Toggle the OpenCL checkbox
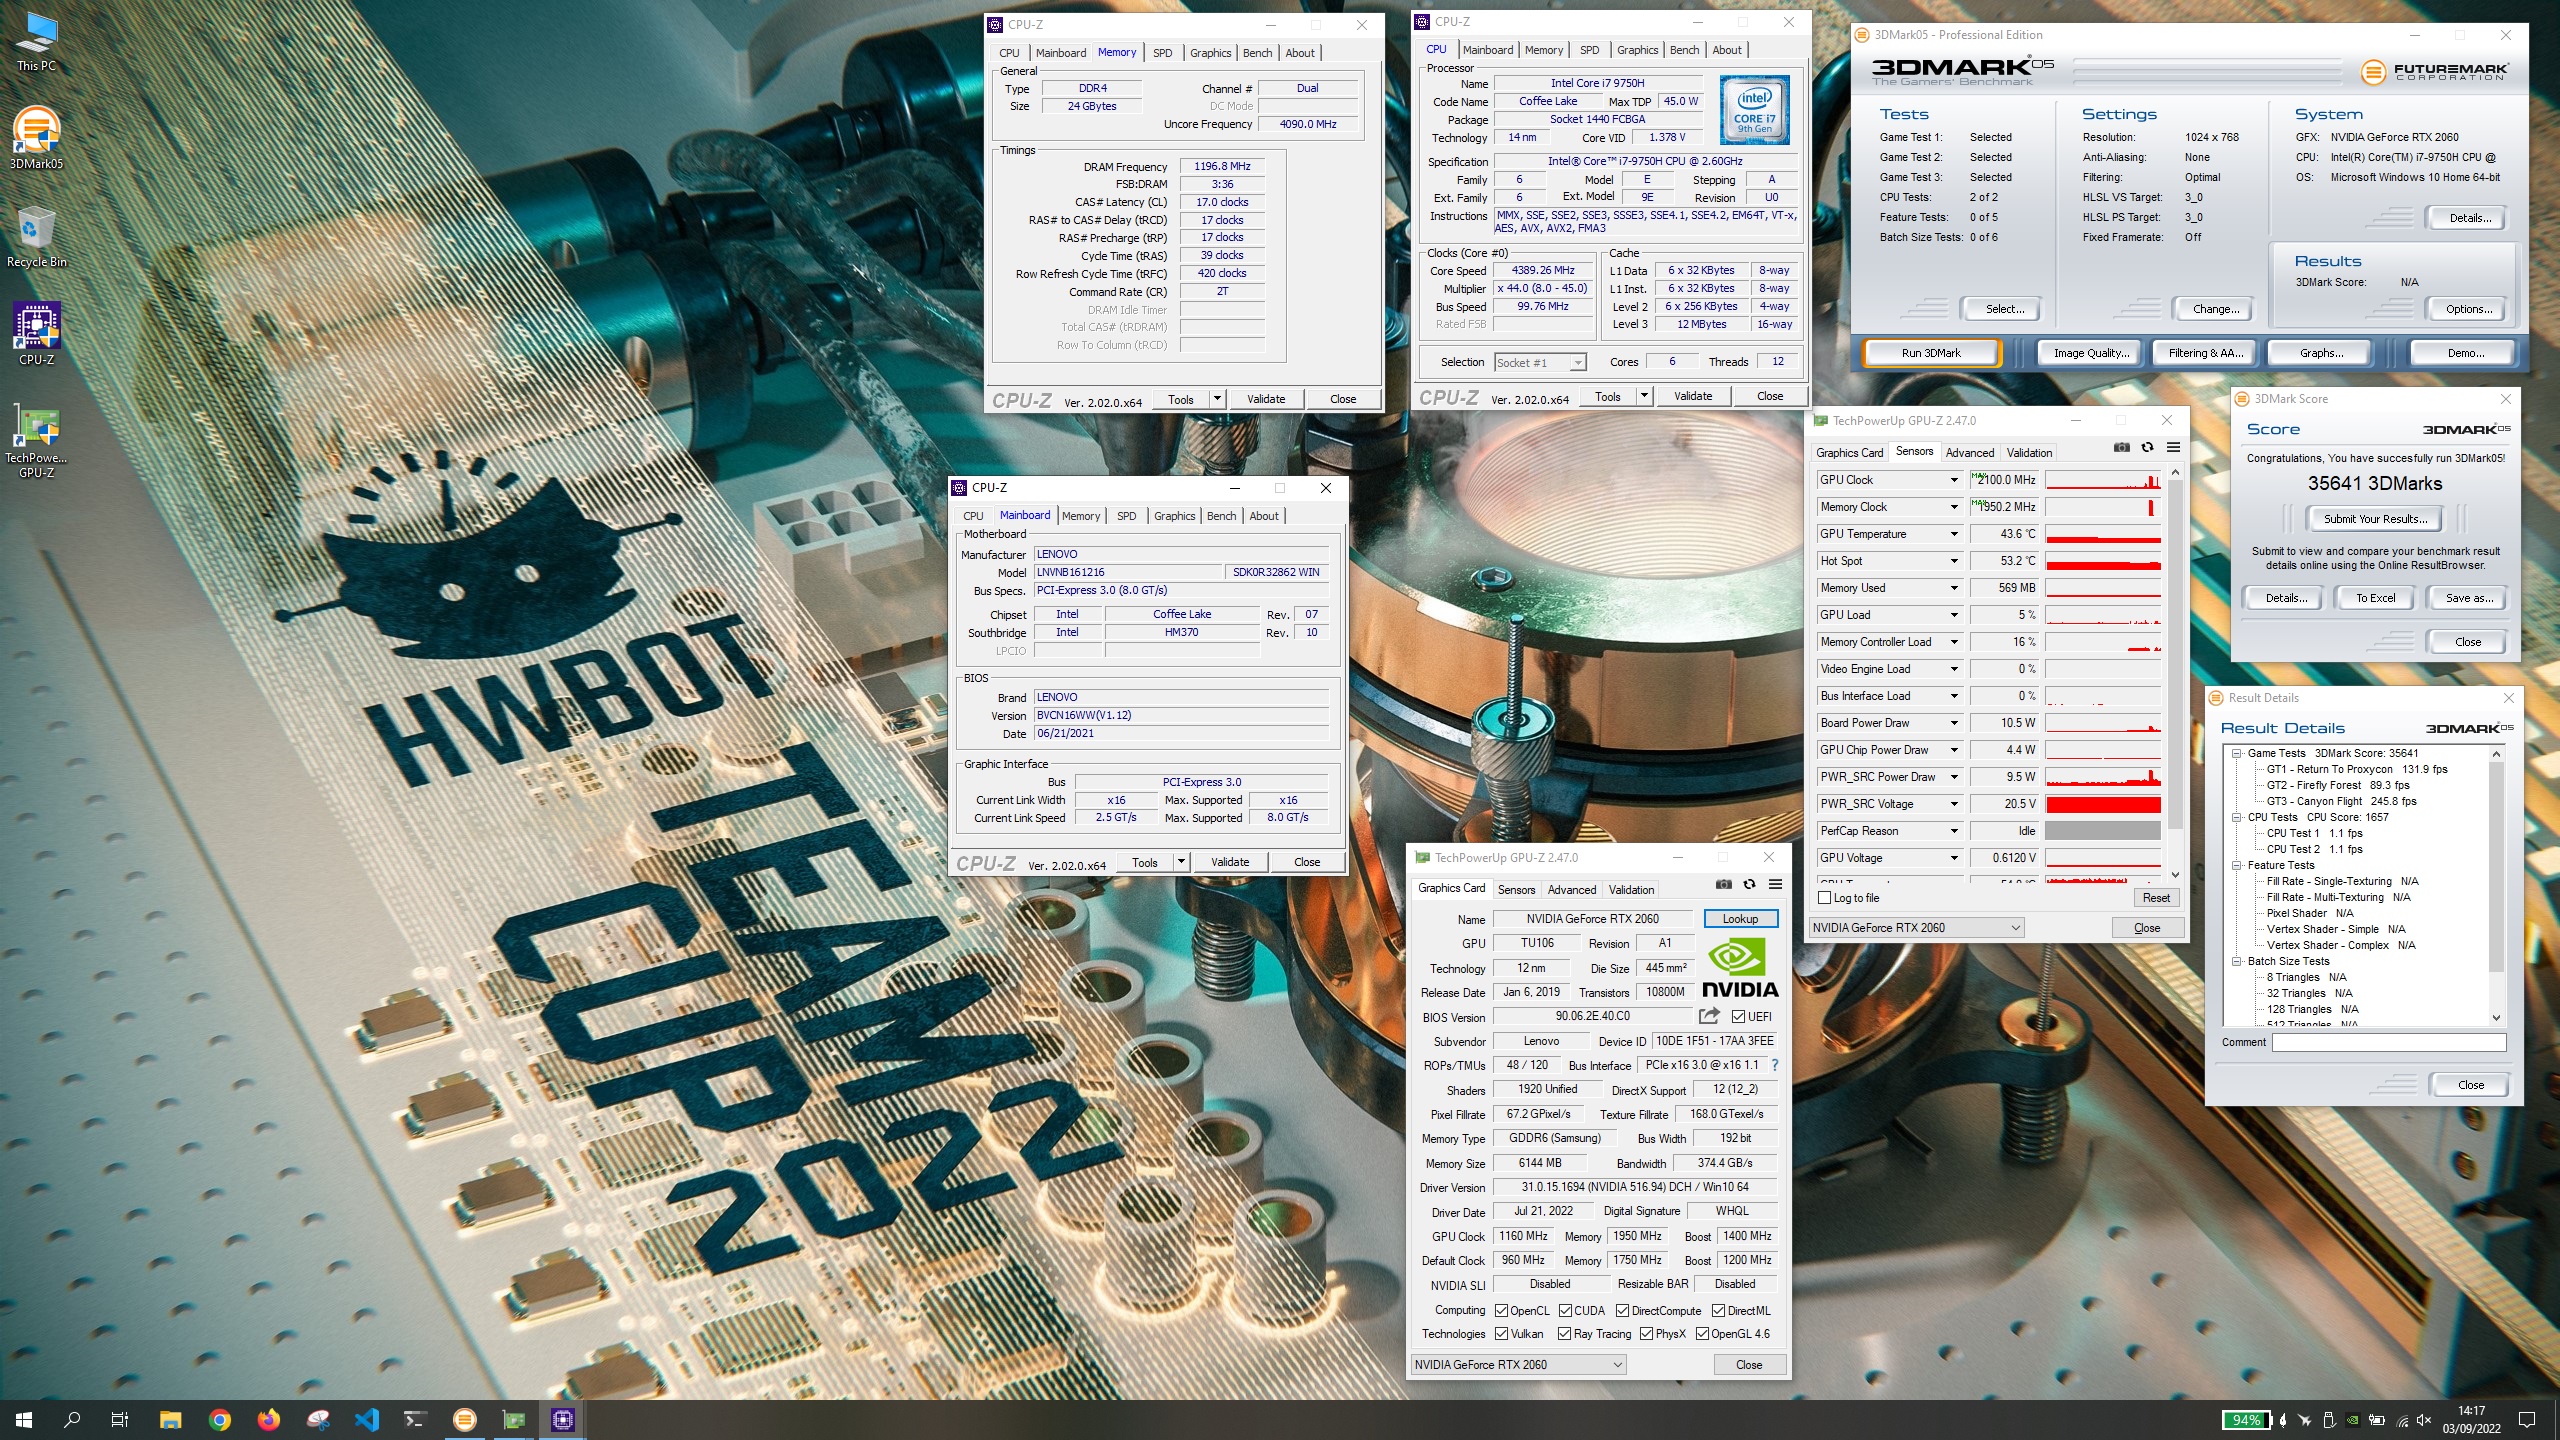Screen dimensions: 2560x1440 pyautogui.click(x=1501, y=1310)
